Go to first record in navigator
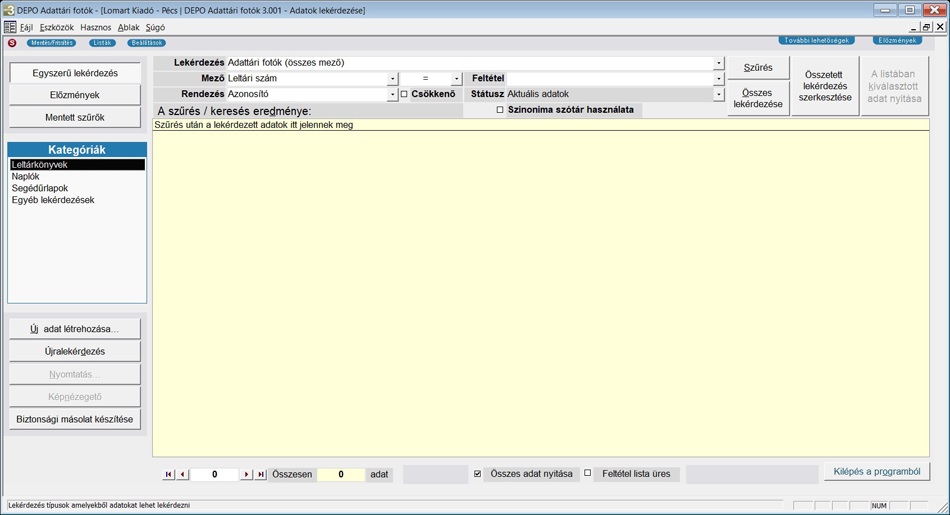This screenshot has height=515, width=950. click(169, 475)
